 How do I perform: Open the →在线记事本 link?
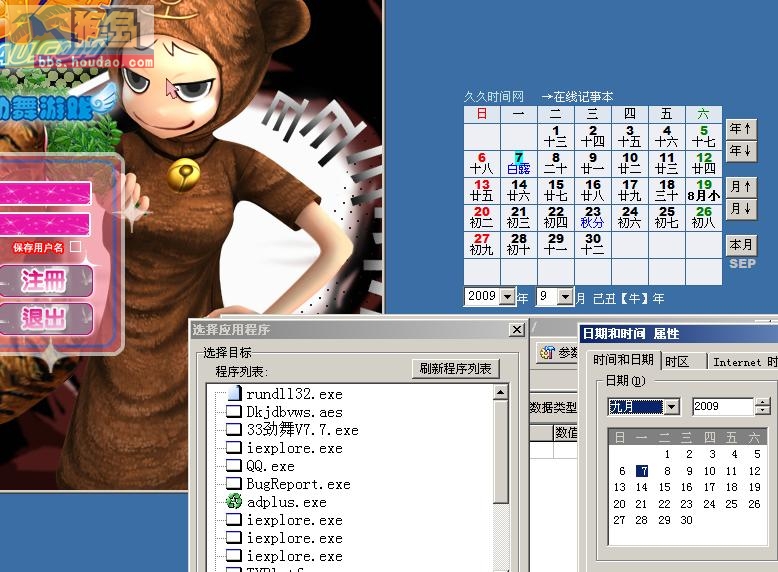pyautogui.click(x=577, y=96)
